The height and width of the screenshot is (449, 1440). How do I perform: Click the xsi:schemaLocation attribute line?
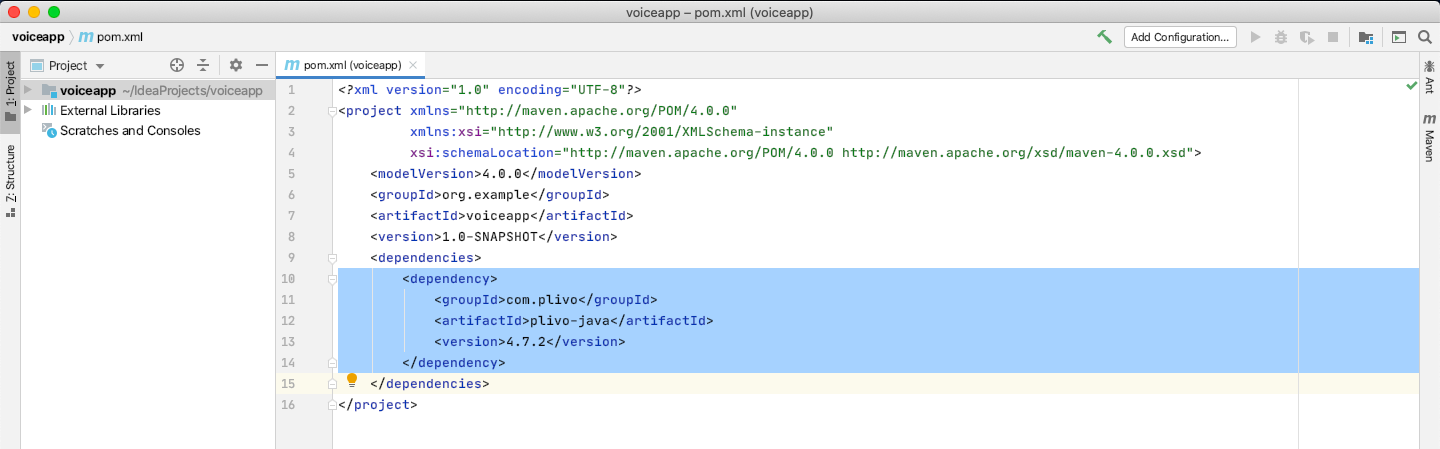805,153
